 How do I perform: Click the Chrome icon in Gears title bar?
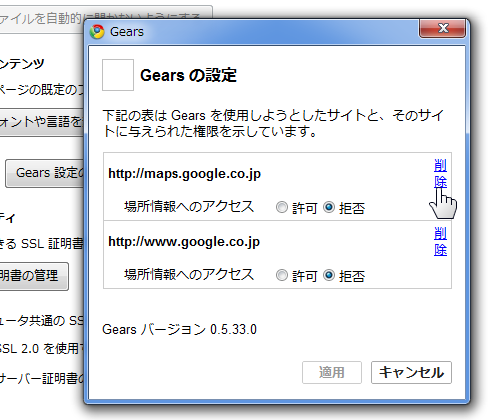pyautogui.click(x=97, y=32)
